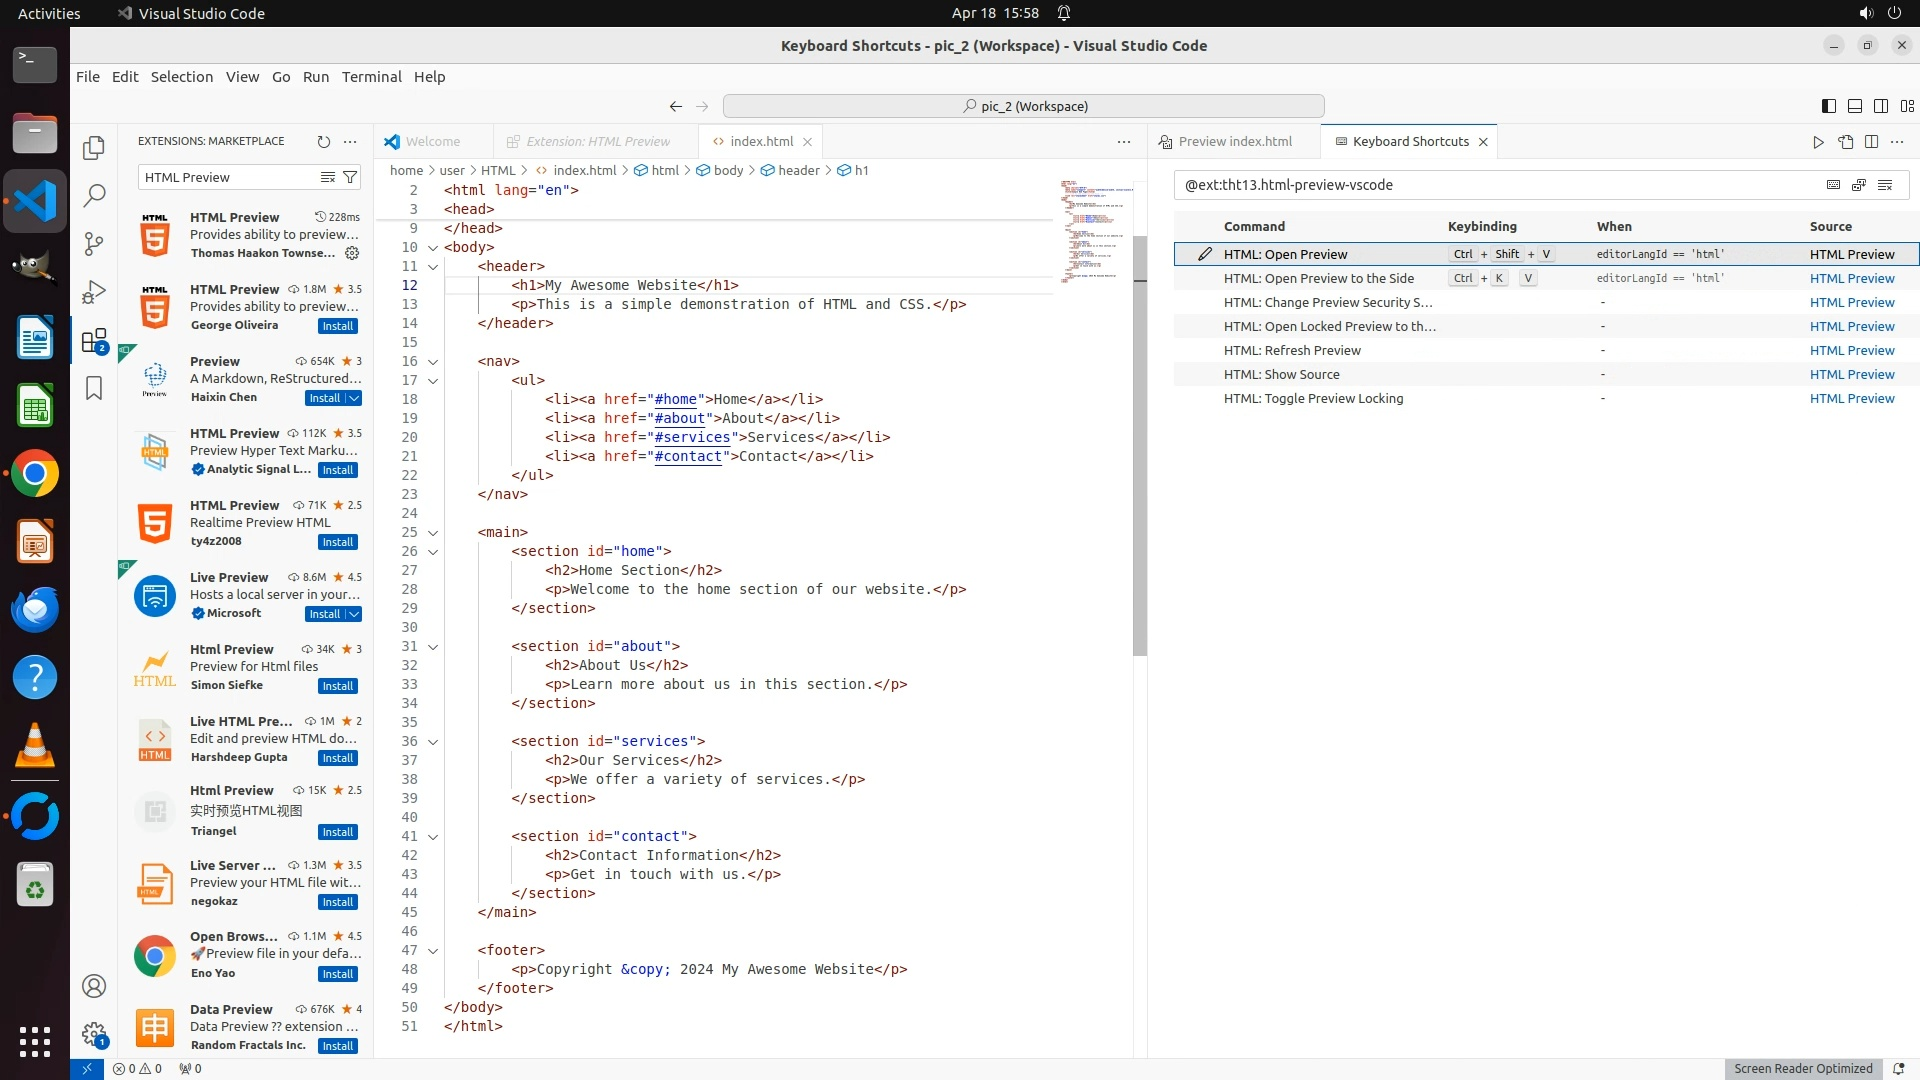
Task: Open Install dropdown arrow for Live Preview
Action: [353, 614]
